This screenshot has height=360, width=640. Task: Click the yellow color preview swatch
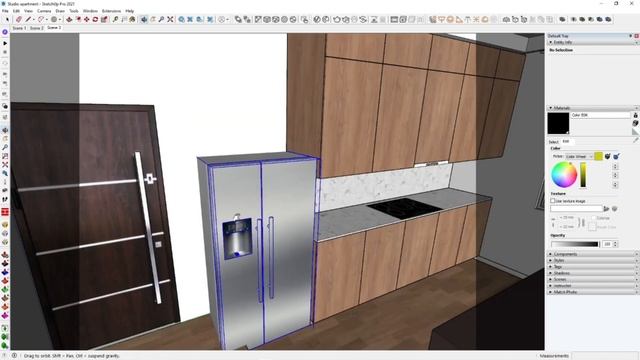pyautogui.click(x=598, y=156)
